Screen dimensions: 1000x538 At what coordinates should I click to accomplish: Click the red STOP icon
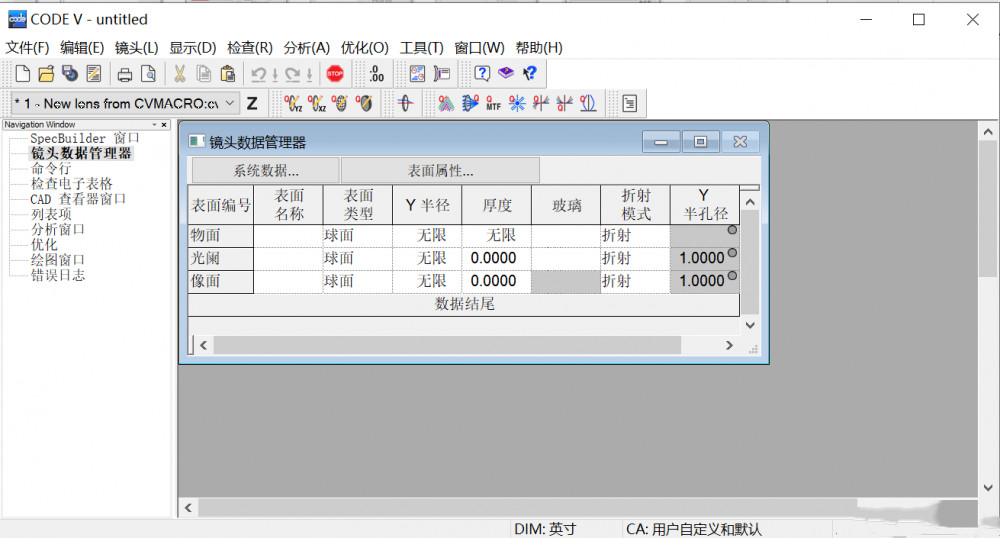pos(335,74)
